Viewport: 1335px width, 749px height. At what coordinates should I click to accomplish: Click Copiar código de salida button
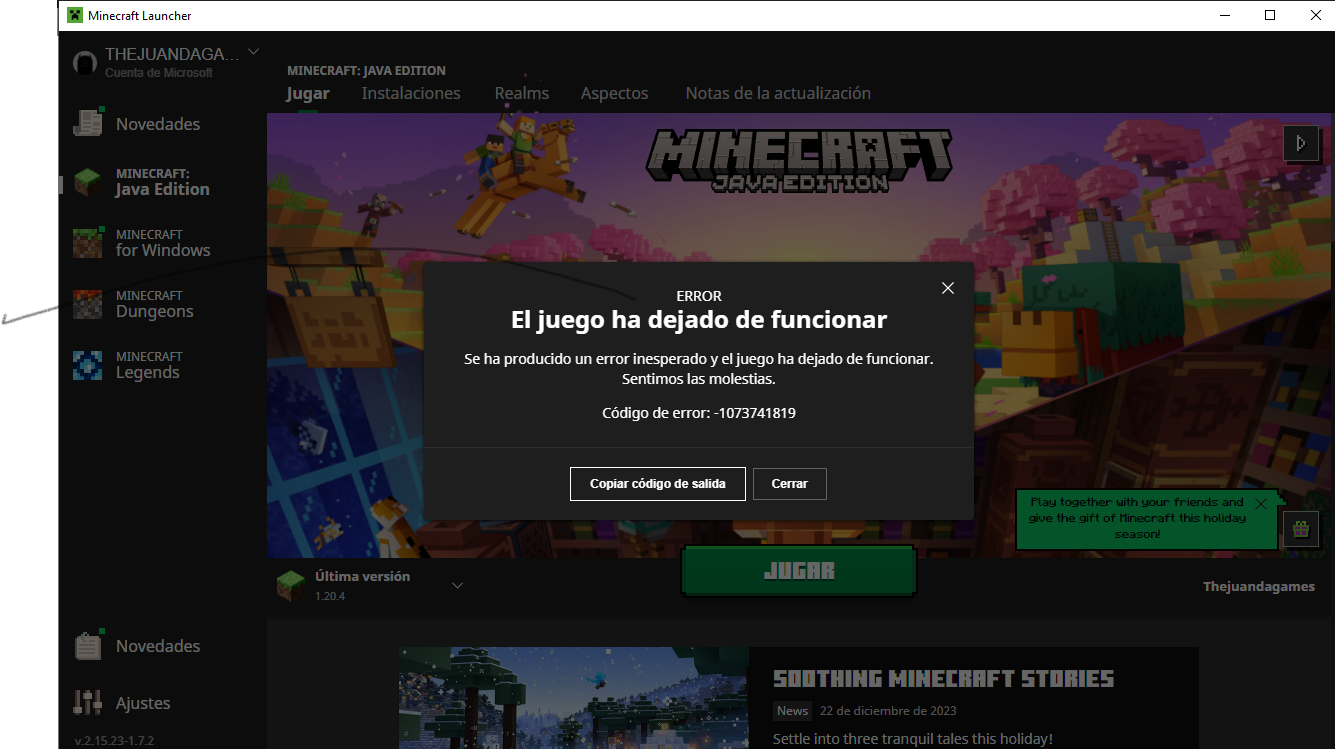[657, 484]
